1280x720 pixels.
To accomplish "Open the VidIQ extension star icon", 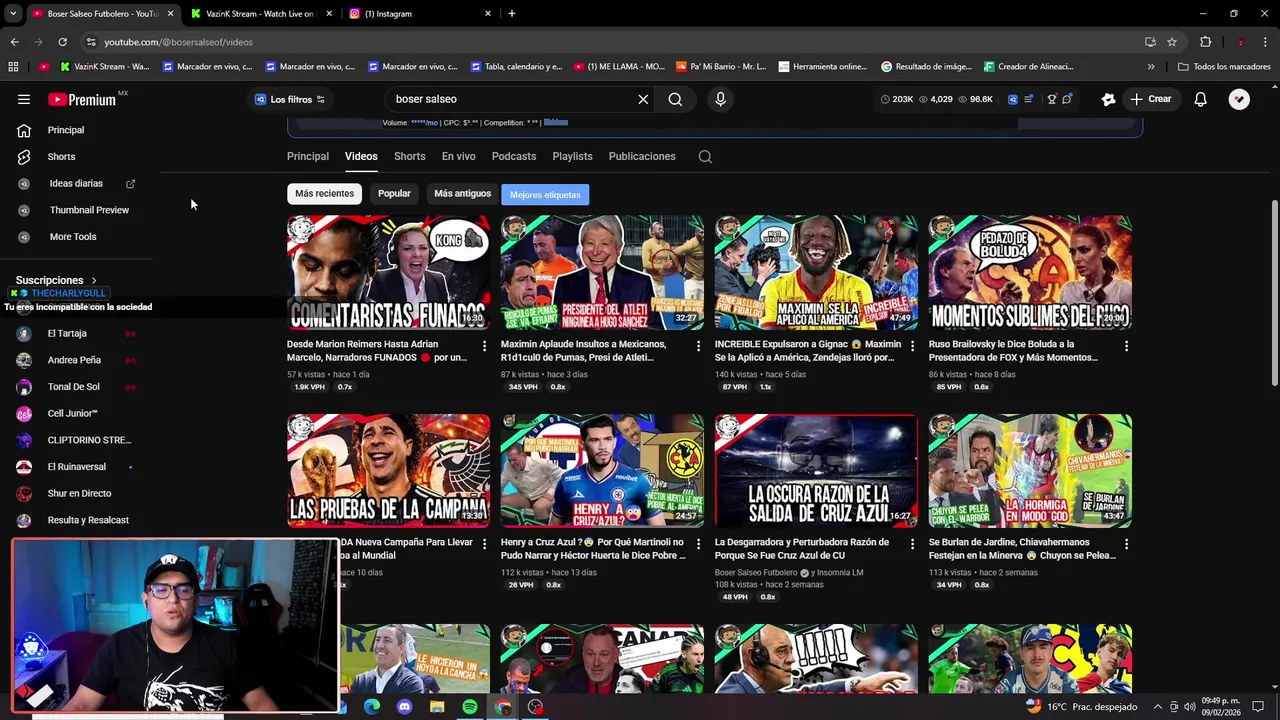I will coord(1108,99).
